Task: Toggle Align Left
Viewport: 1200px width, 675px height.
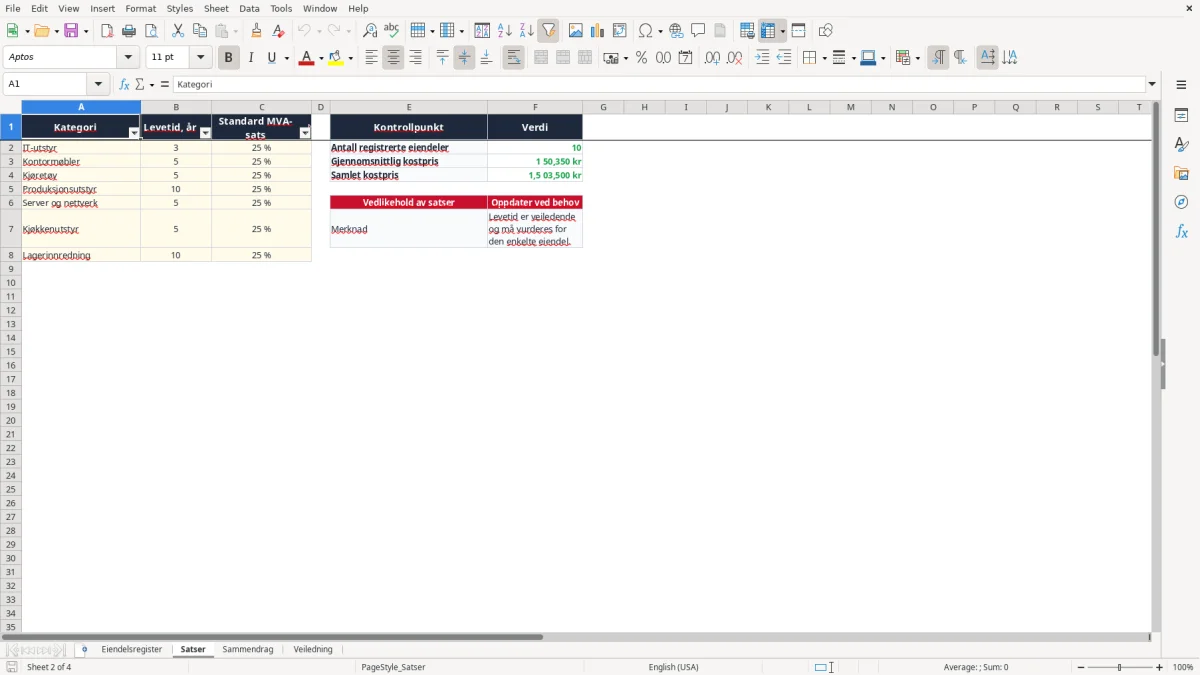Action: [371, 58]
